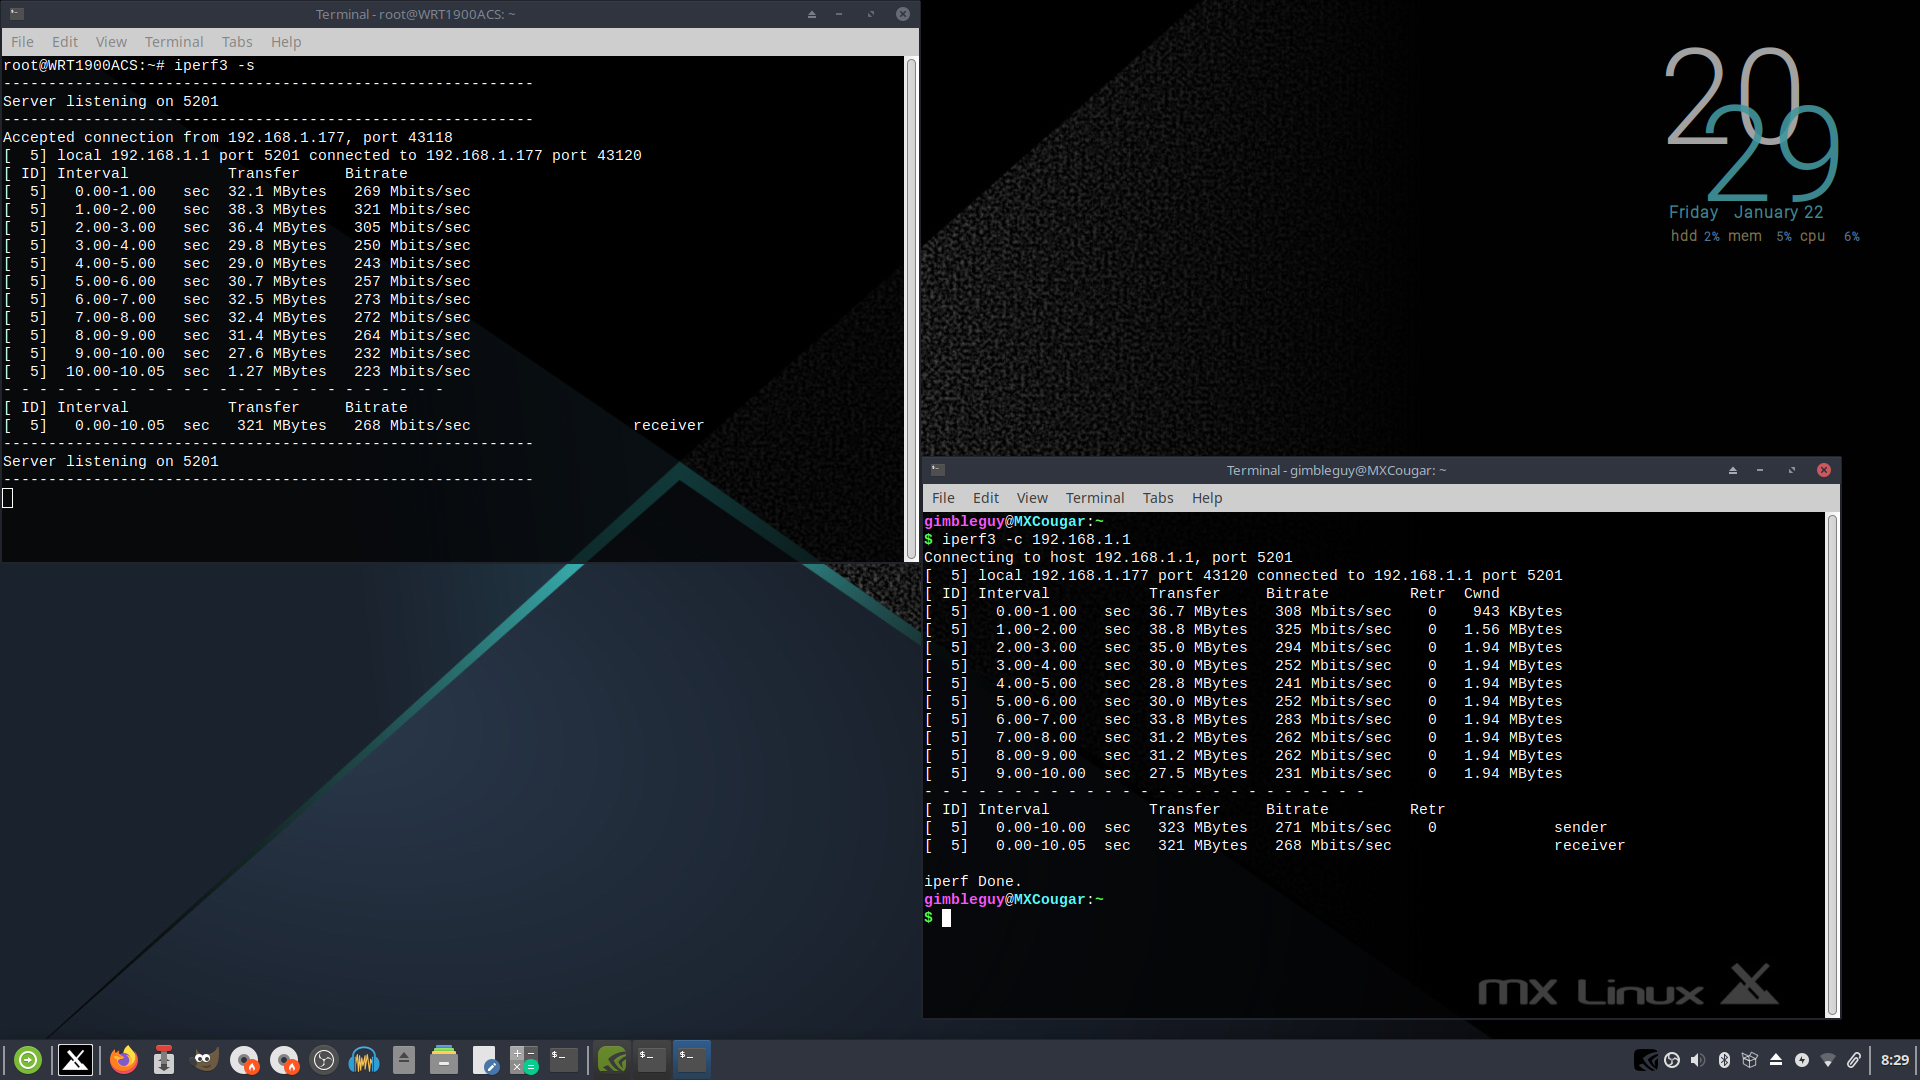The image size is (1920, 1080).
Task: Click 'Accepted connection from 192.168.1.177' line
Action: 228,138
